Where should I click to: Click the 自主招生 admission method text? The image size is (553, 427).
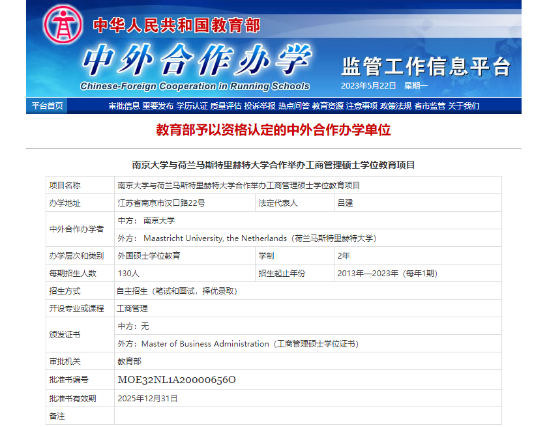pyautogui.click(x=177, y=291)
